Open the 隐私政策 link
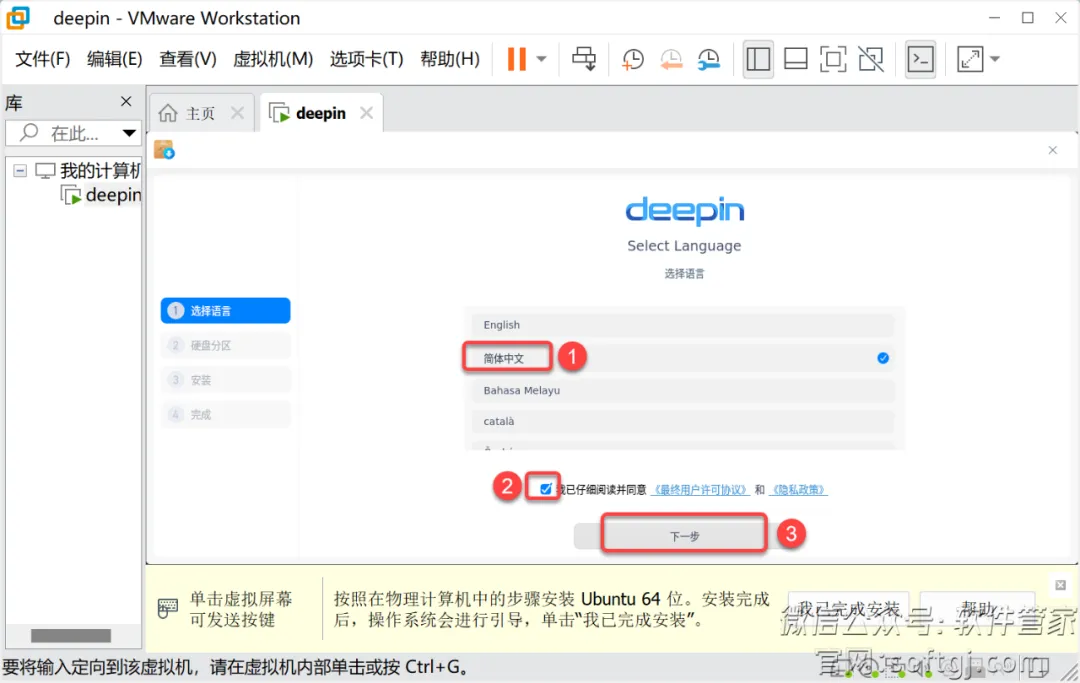This screenshot has width=1080, height=683. (798, 490)
